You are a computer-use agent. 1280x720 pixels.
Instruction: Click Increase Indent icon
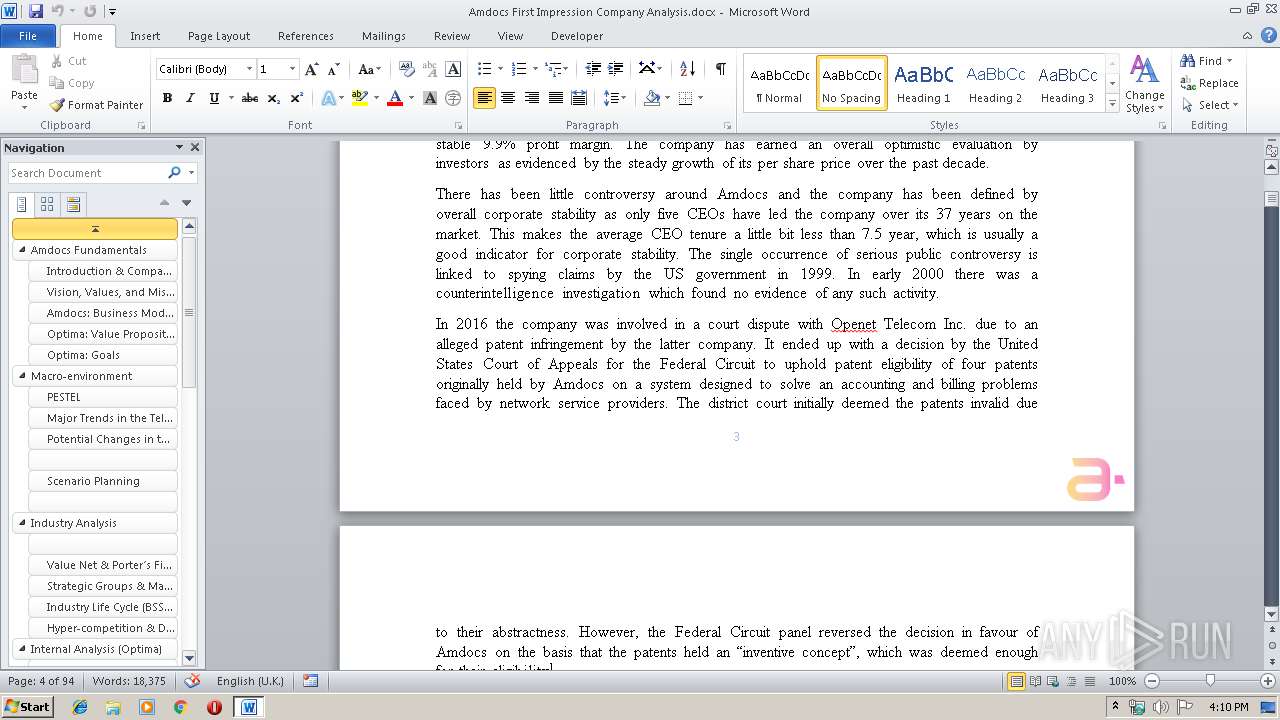click(615, 69)
